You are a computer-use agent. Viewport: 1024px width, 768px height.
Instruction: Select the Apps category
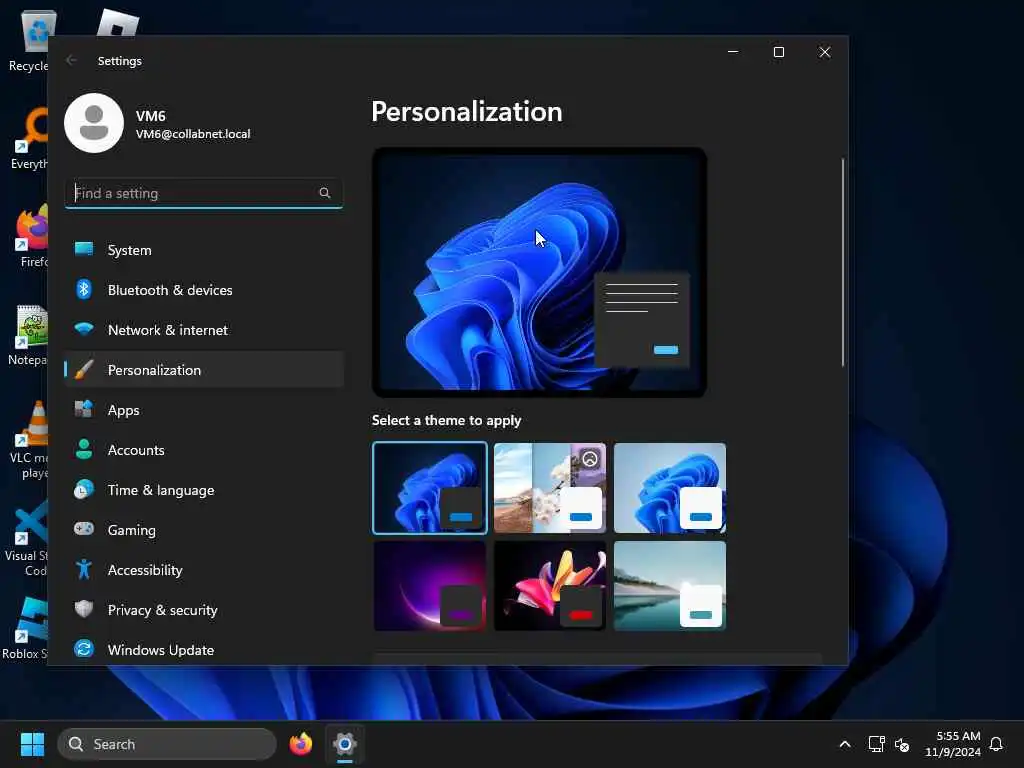coord(204,409)
